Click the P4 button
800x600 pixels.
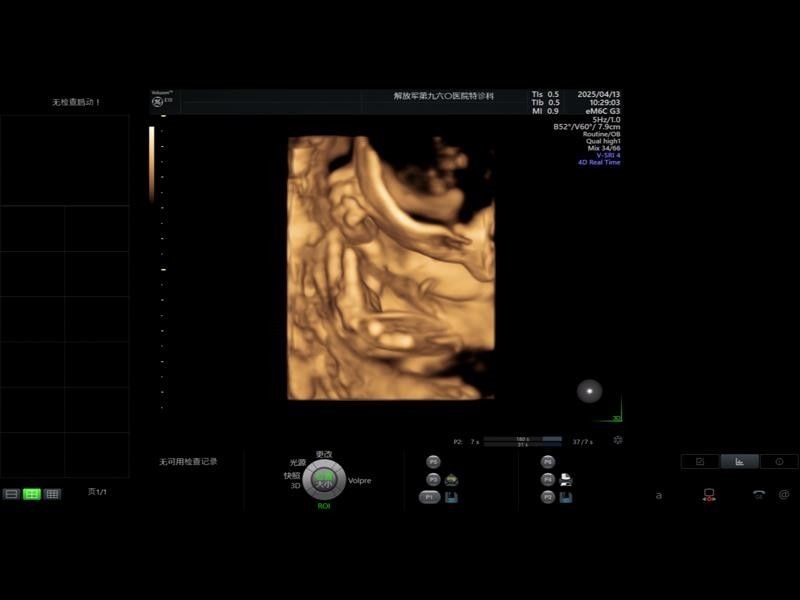547,480
